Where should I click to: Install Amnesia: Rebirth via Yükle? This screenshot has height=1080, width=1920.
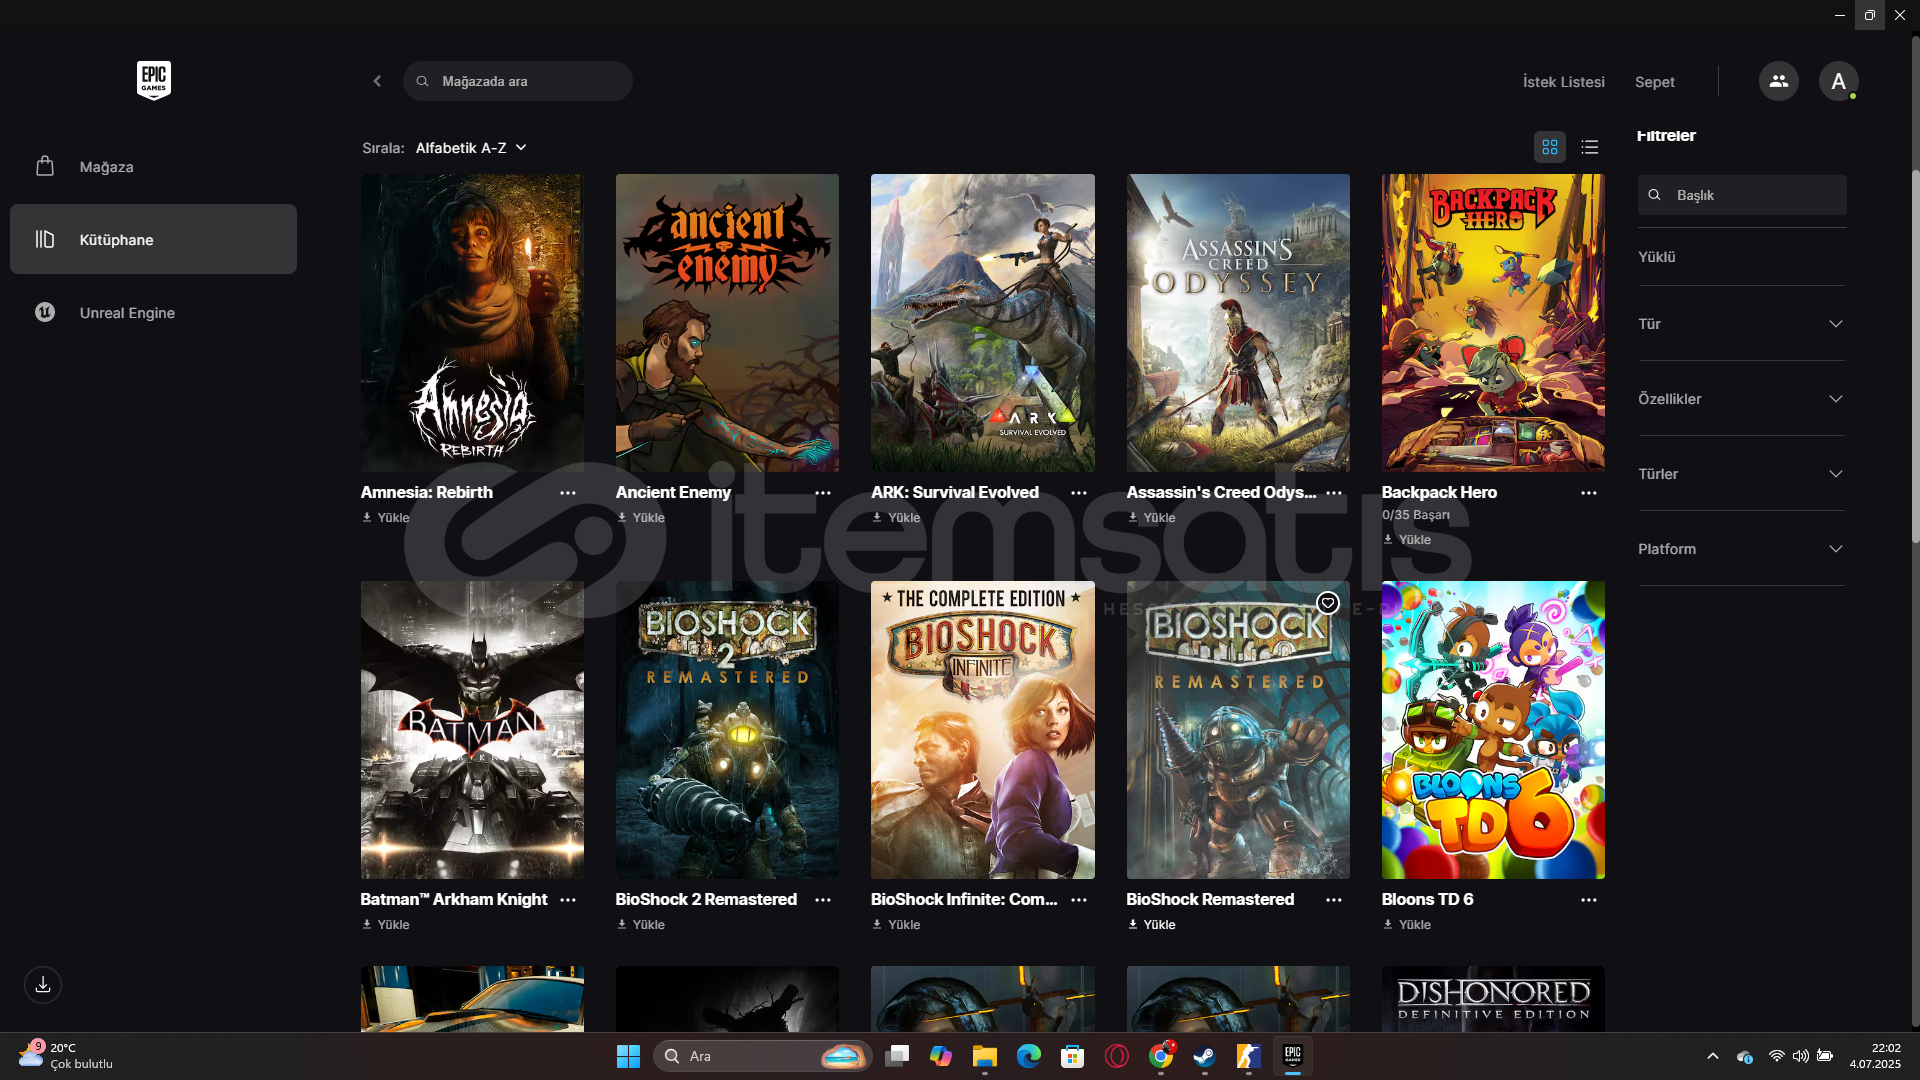point(386,518)
